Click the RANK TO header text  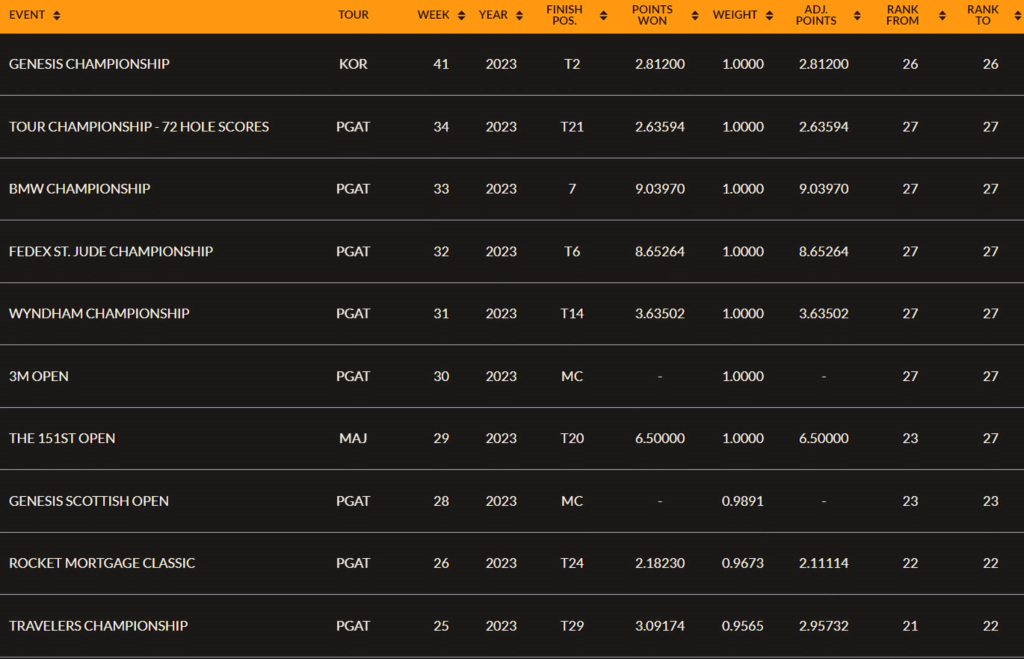click(x=983, y=15)
